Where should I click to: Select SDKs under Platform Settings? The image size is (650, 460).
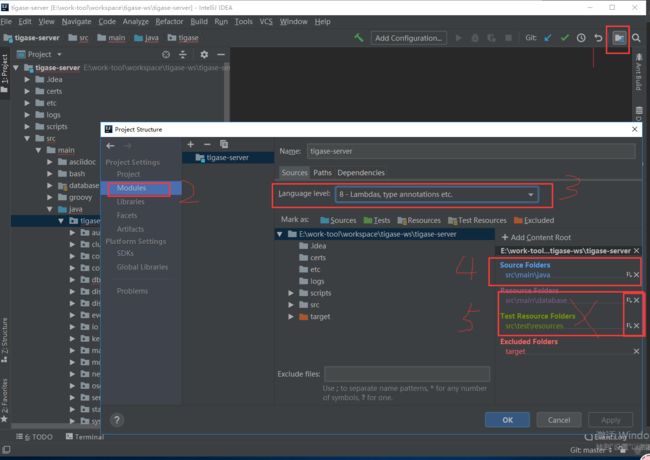(x=125, y=253)
